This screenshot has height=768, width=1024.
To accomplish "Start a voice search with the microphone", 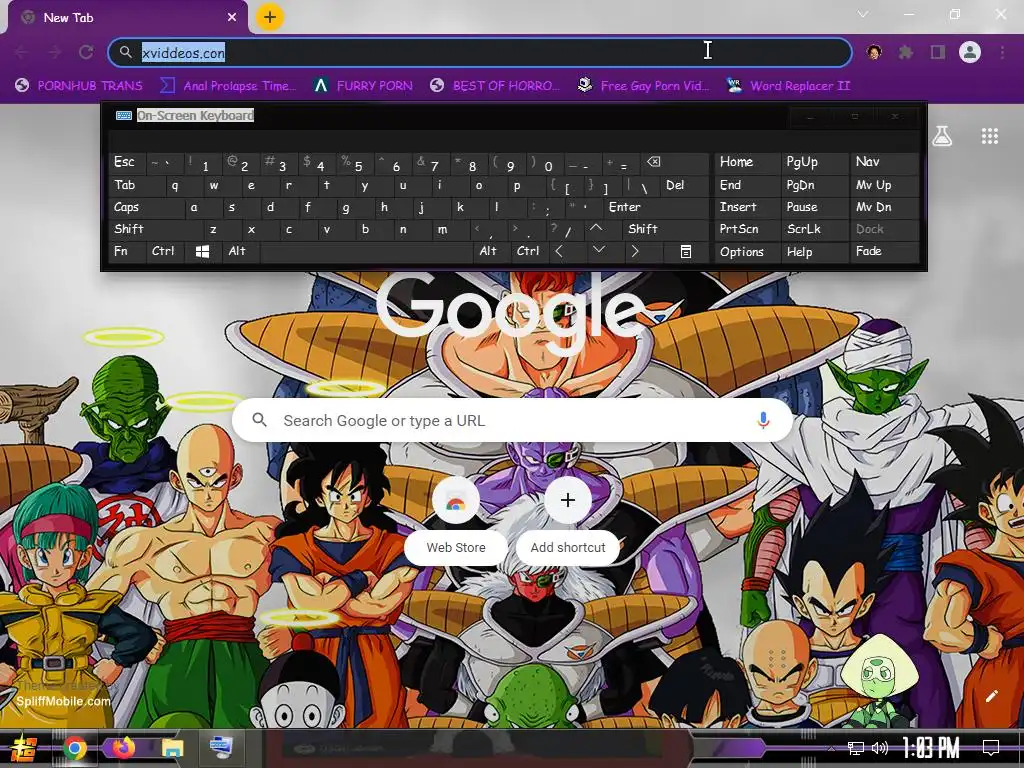I will [x=763, y=420].
